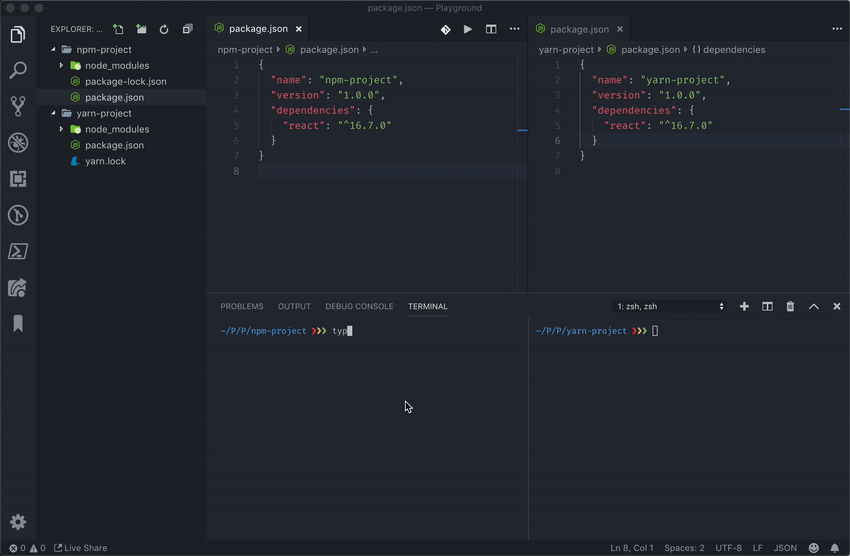The height and width of the screenshot is (556, 850).
Task: Click UTF-8 encoding in status bar
Action: tap(729, 548)
